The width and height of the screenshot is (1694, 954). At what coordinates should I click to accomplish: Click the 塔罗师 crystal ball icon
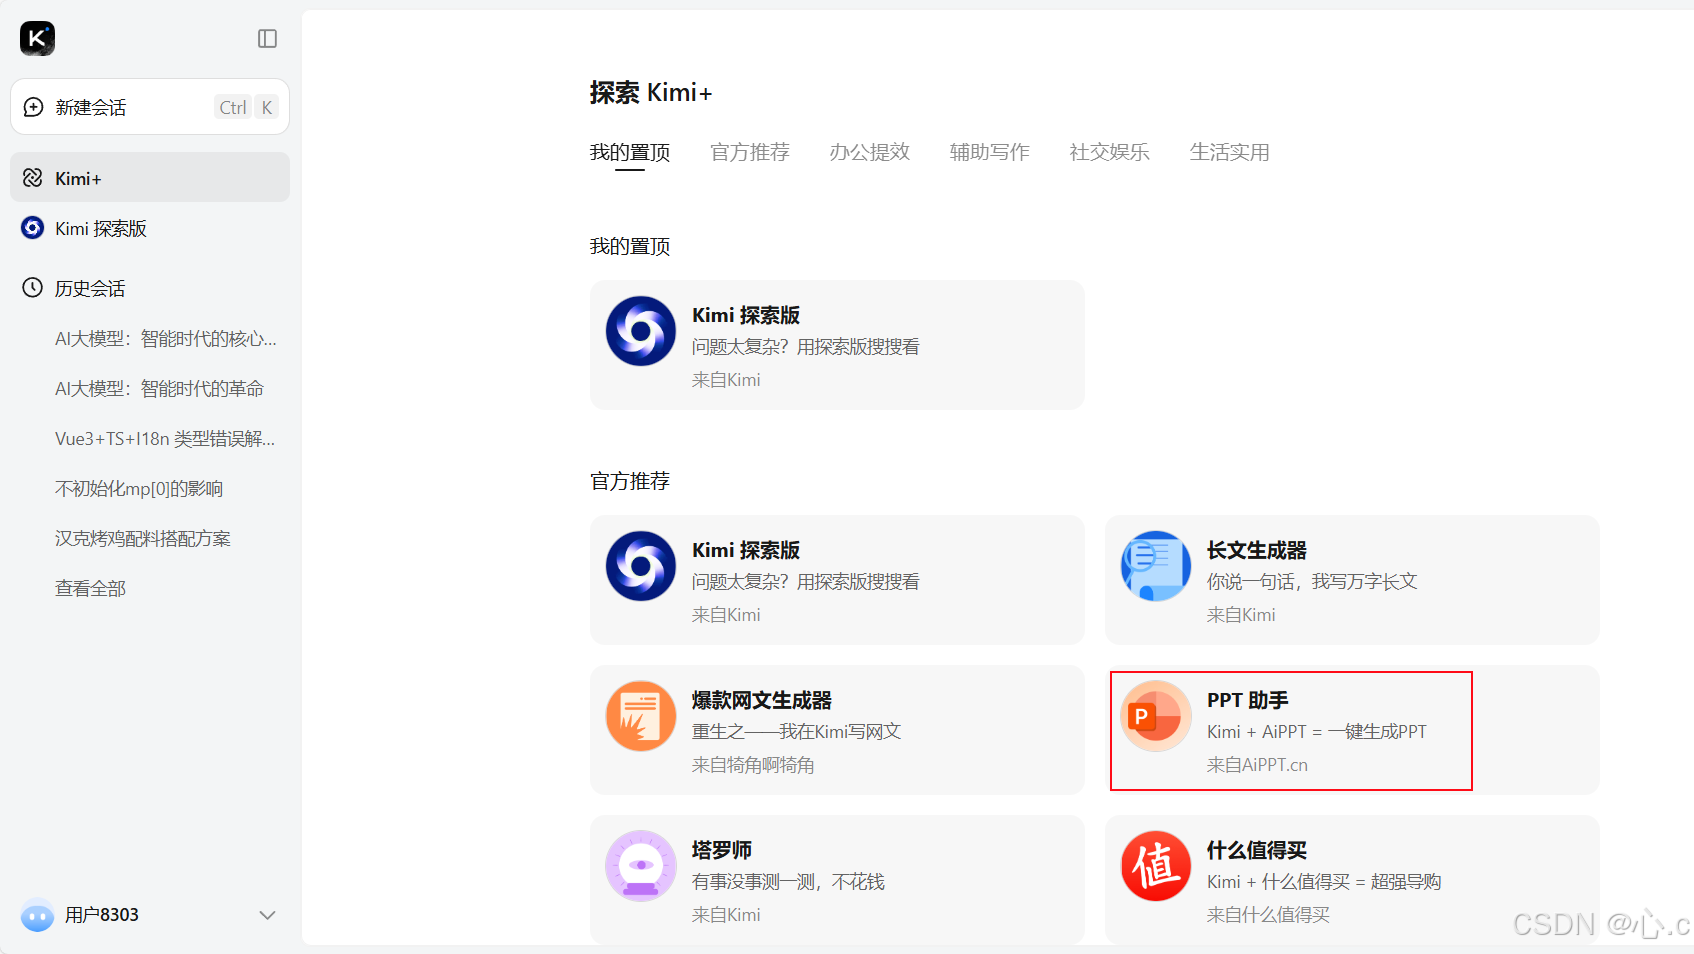click(641, 866)
